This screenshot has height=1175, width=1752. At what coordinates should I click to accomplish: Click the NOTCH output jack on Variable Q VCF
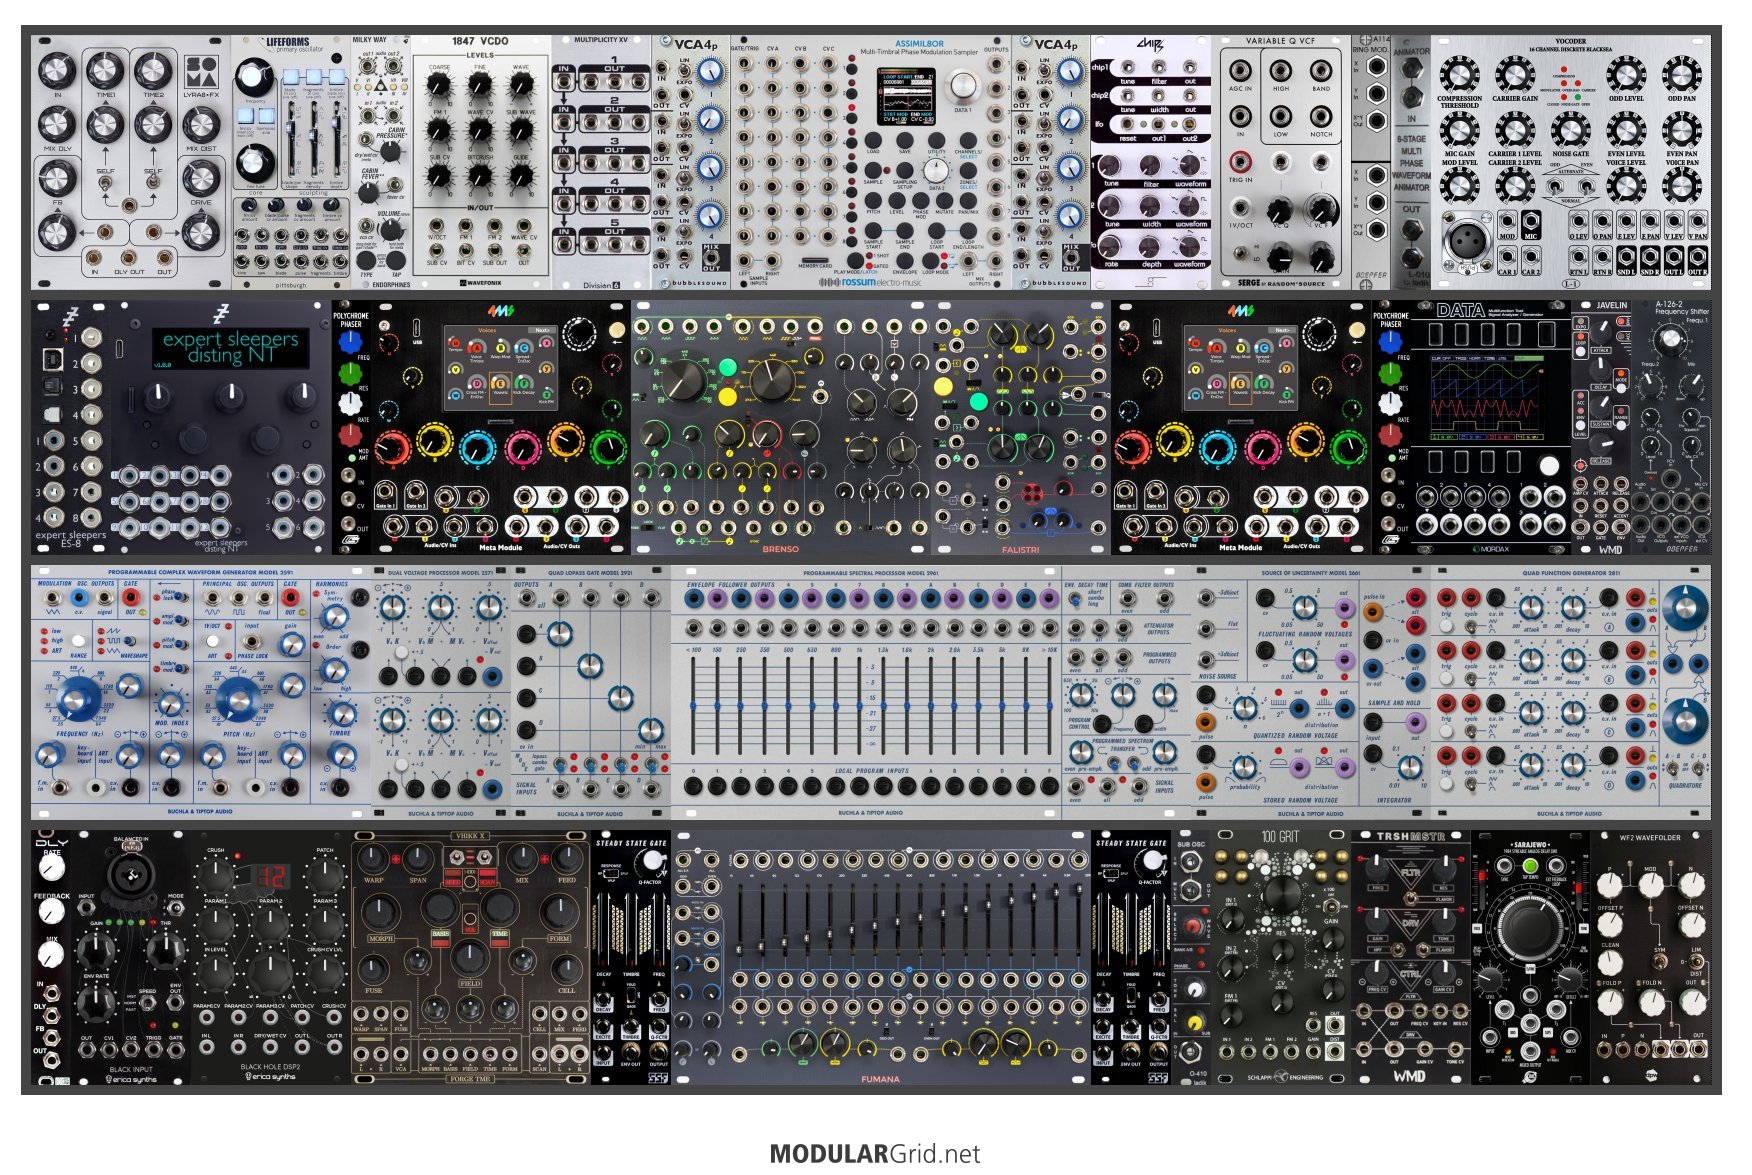point(1321,116)
